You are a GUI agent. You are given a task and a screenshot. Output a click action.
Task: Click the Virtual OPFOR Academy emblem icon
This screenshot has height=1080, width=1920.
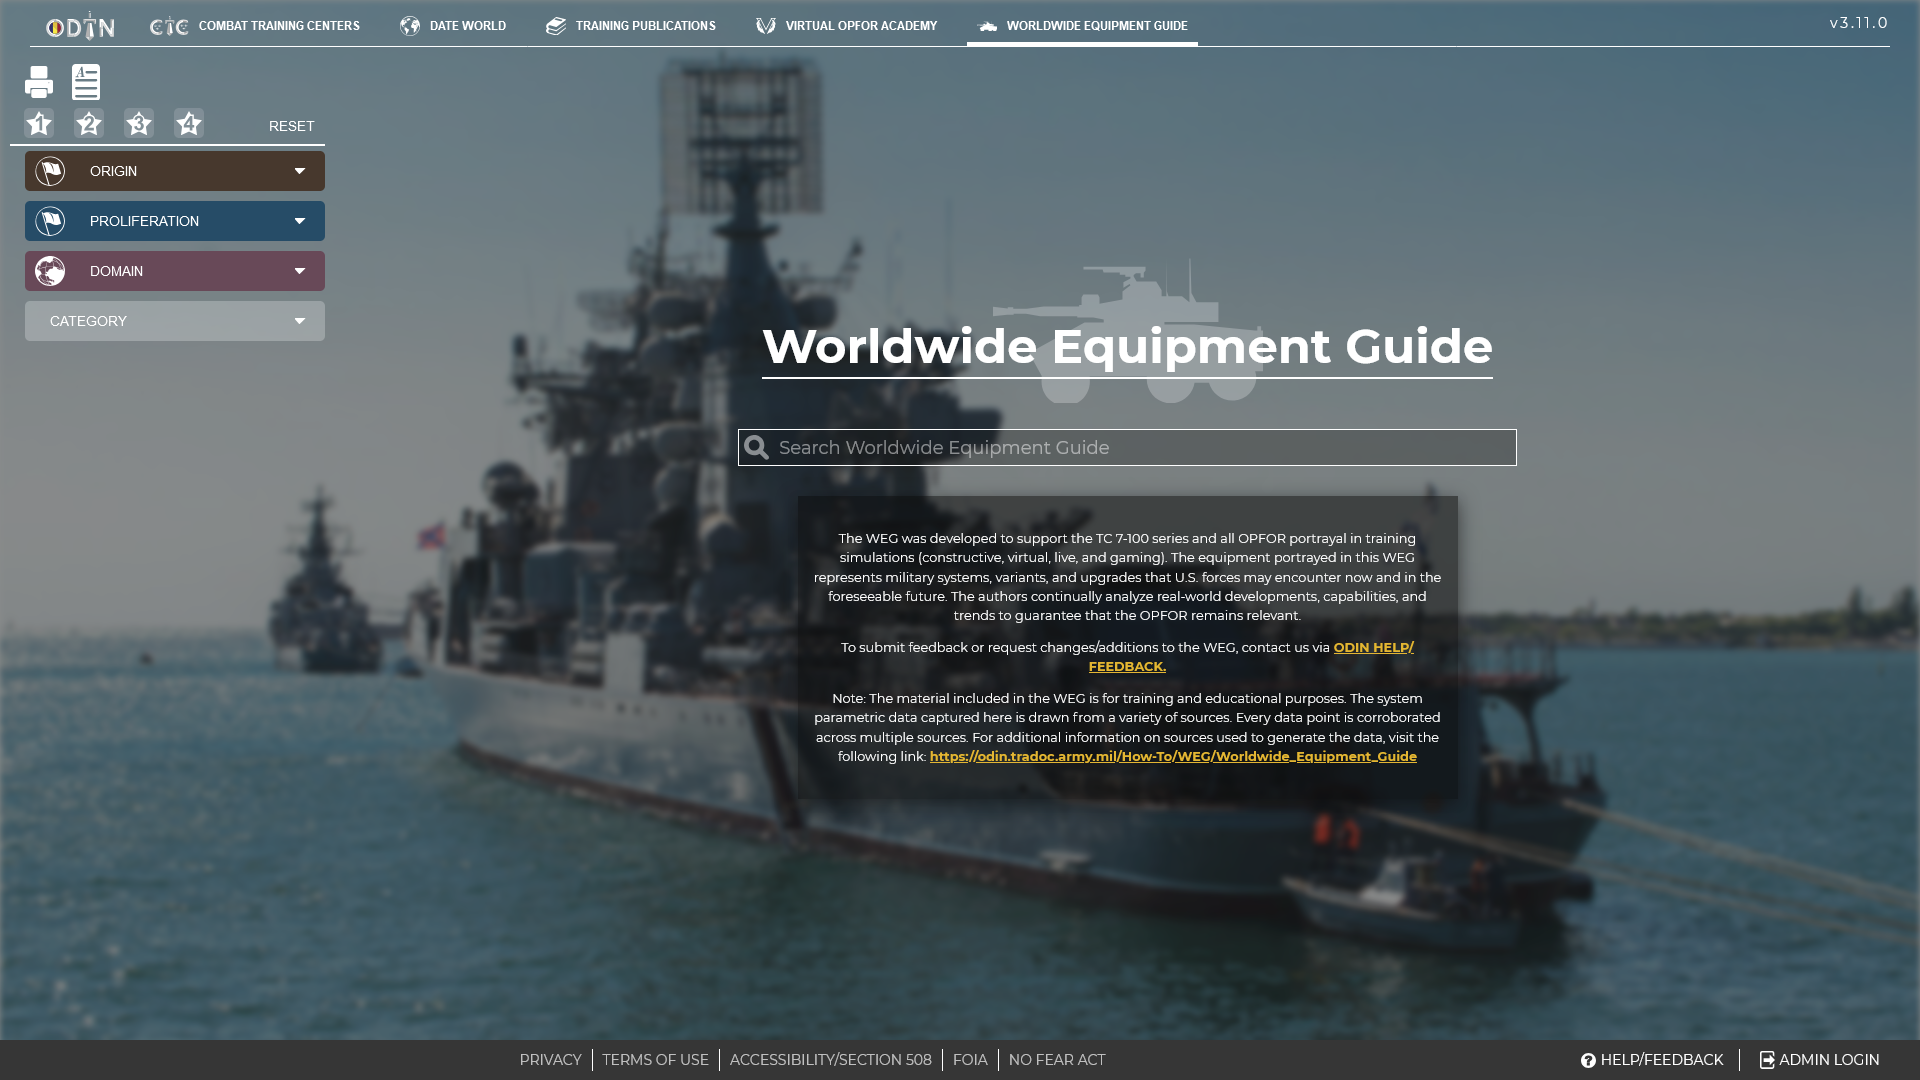click(x=766, y=26)
